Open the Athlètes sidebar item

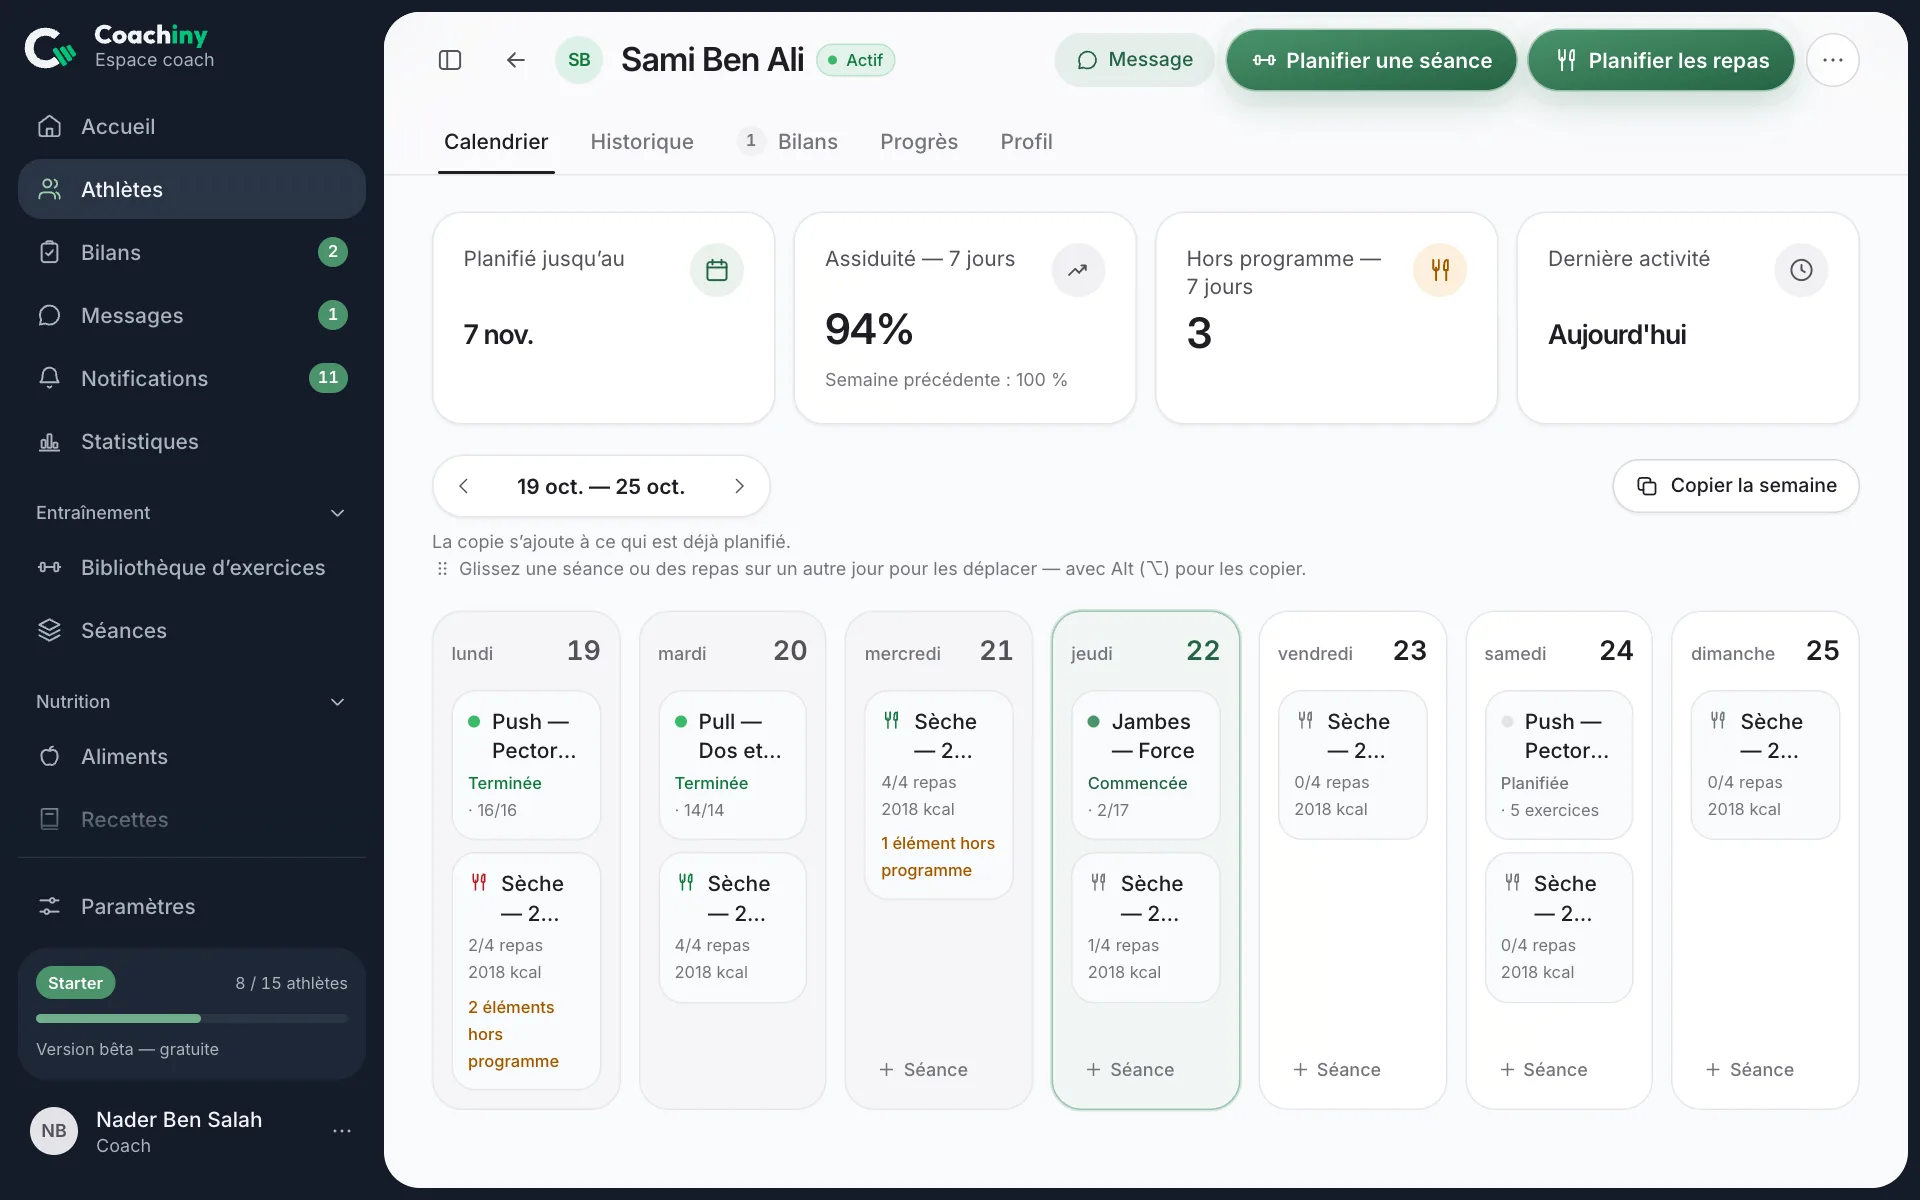tap(192, 189)
